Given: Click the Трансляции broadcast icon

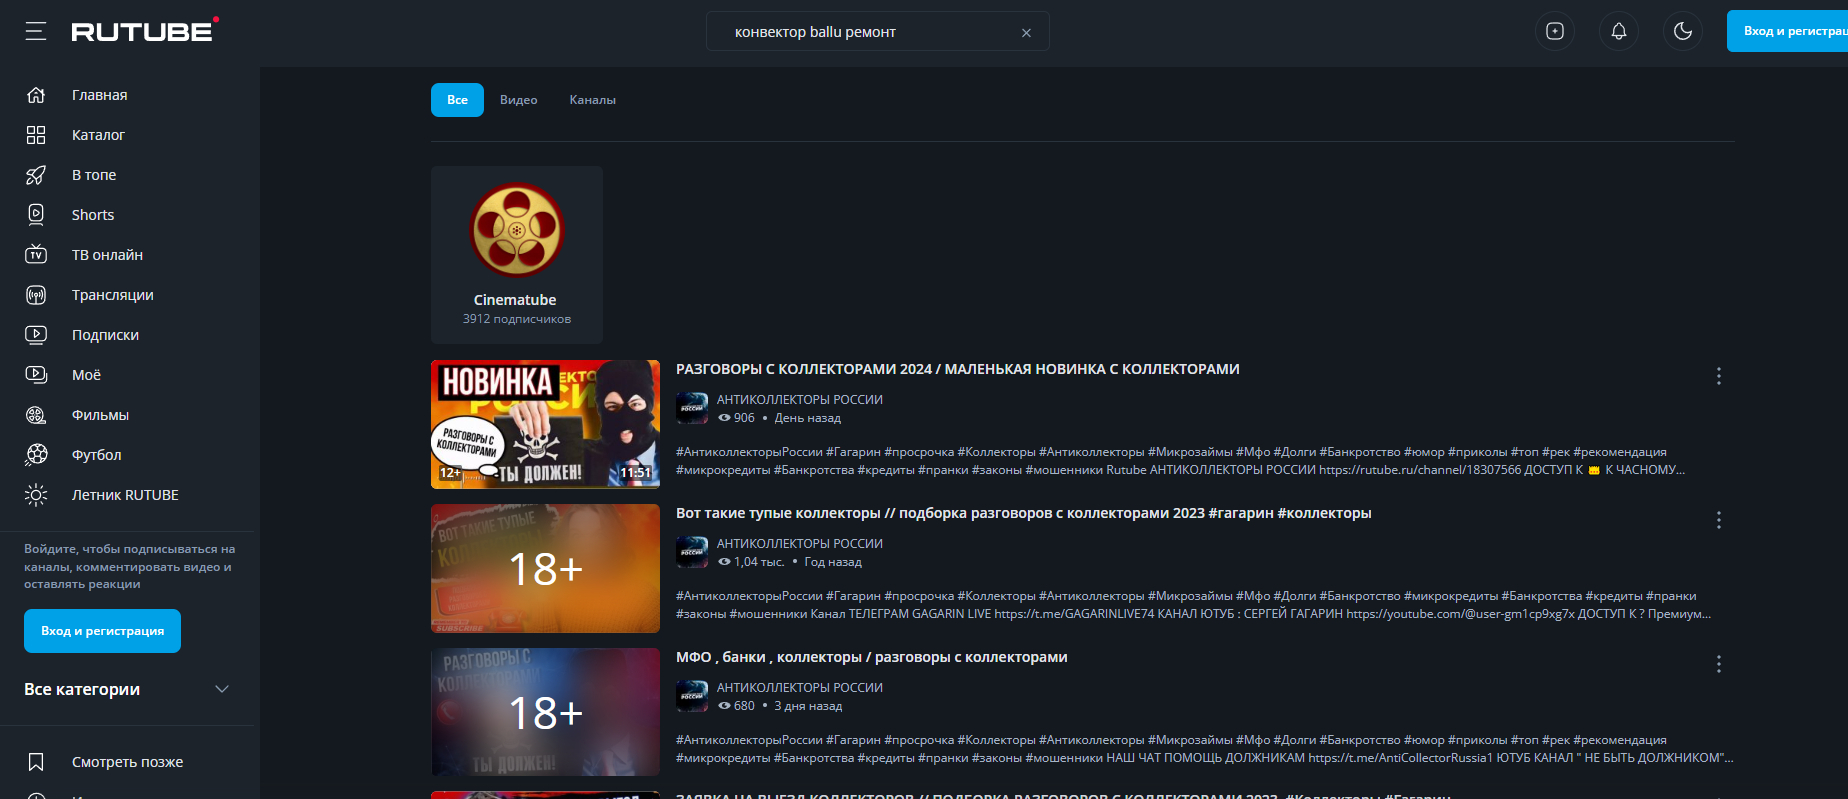Looking at the screenshot, I should (x=36, y=295).
